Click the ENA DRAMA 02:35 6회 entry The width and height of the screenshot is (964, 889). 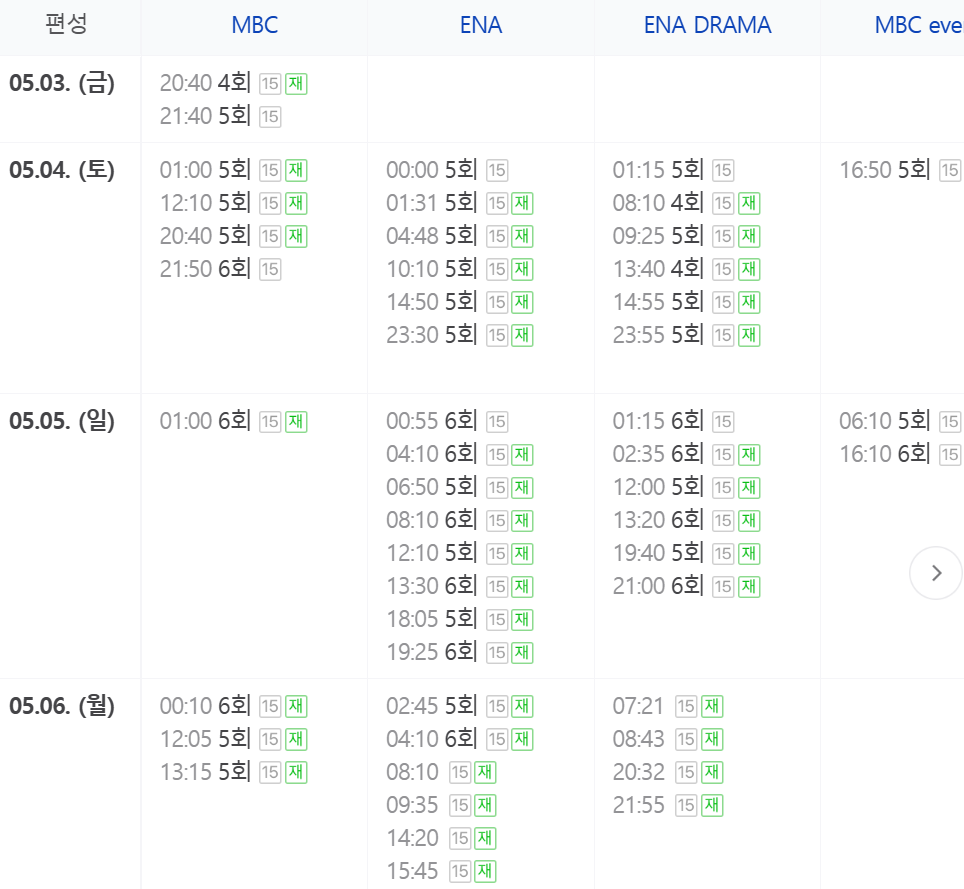click(686, 454)
